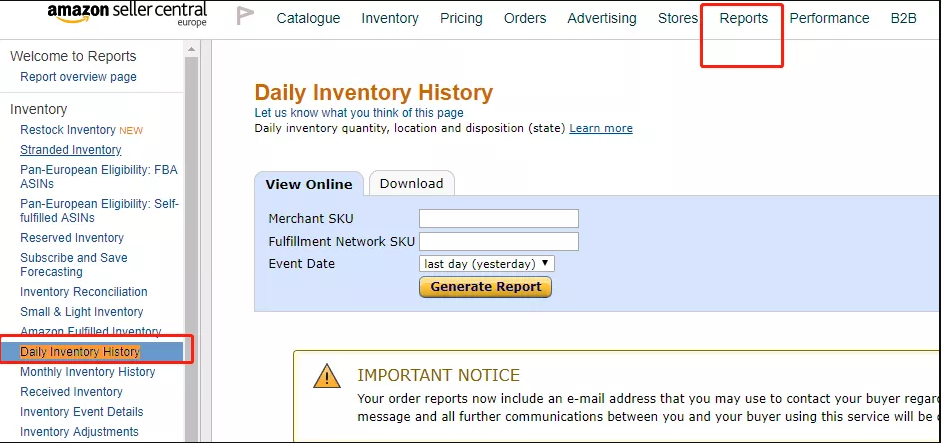This screenshot has height=443, width=941.
Task: Open the Reports menu
Action: pos(744,18)
